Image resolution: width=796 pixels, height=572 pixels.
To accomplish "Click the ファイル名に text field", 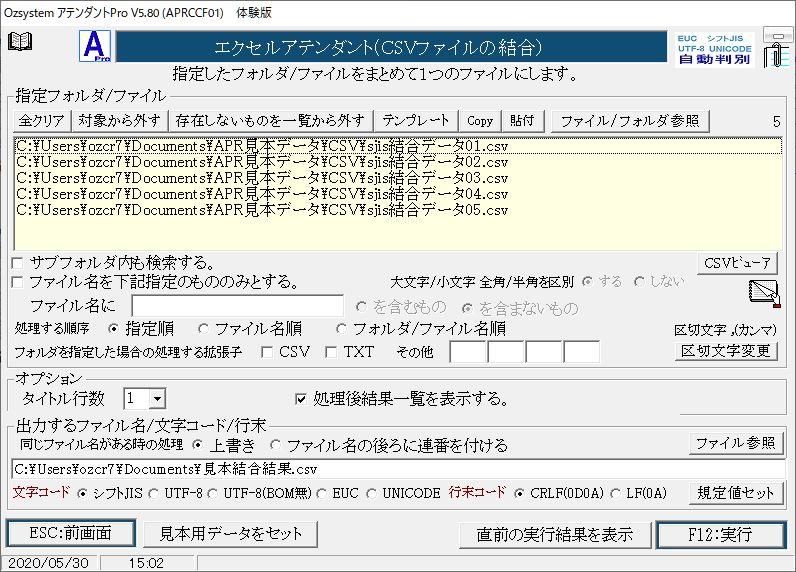I will 238,306.
